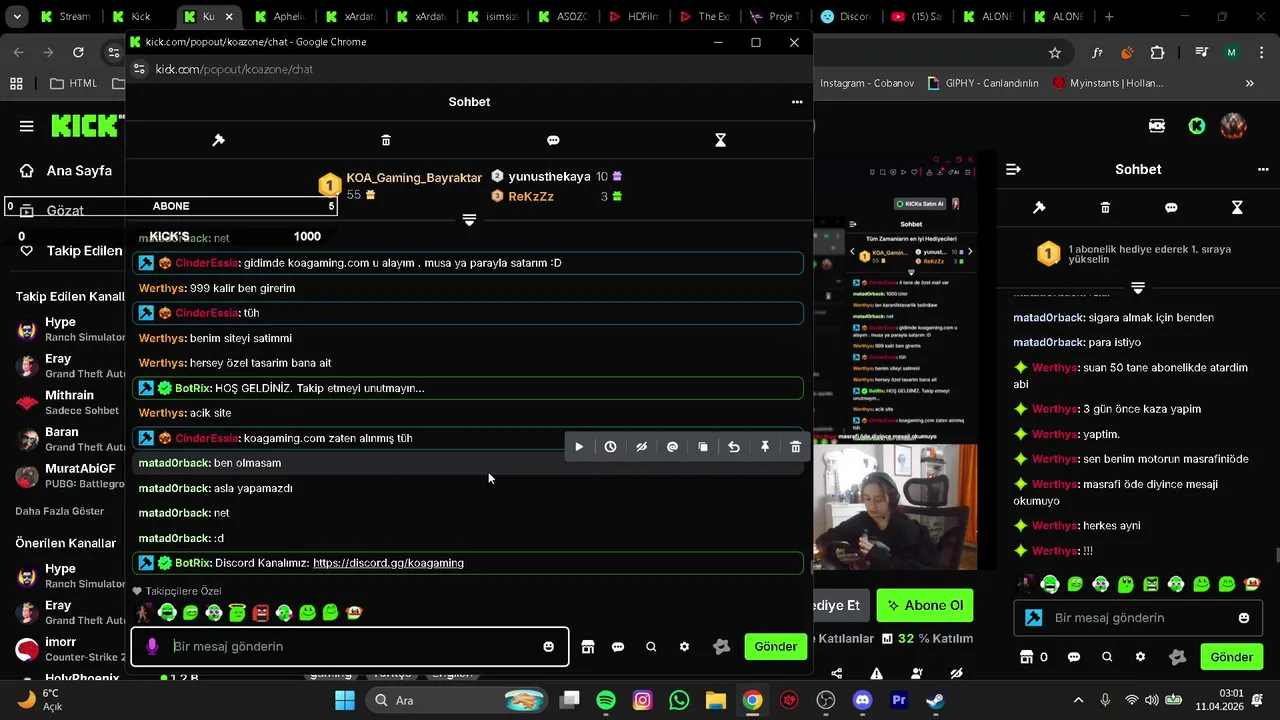1280x720 pixels.
Task: Click the search icon in popout chat footer
Action: click(651, 647)
